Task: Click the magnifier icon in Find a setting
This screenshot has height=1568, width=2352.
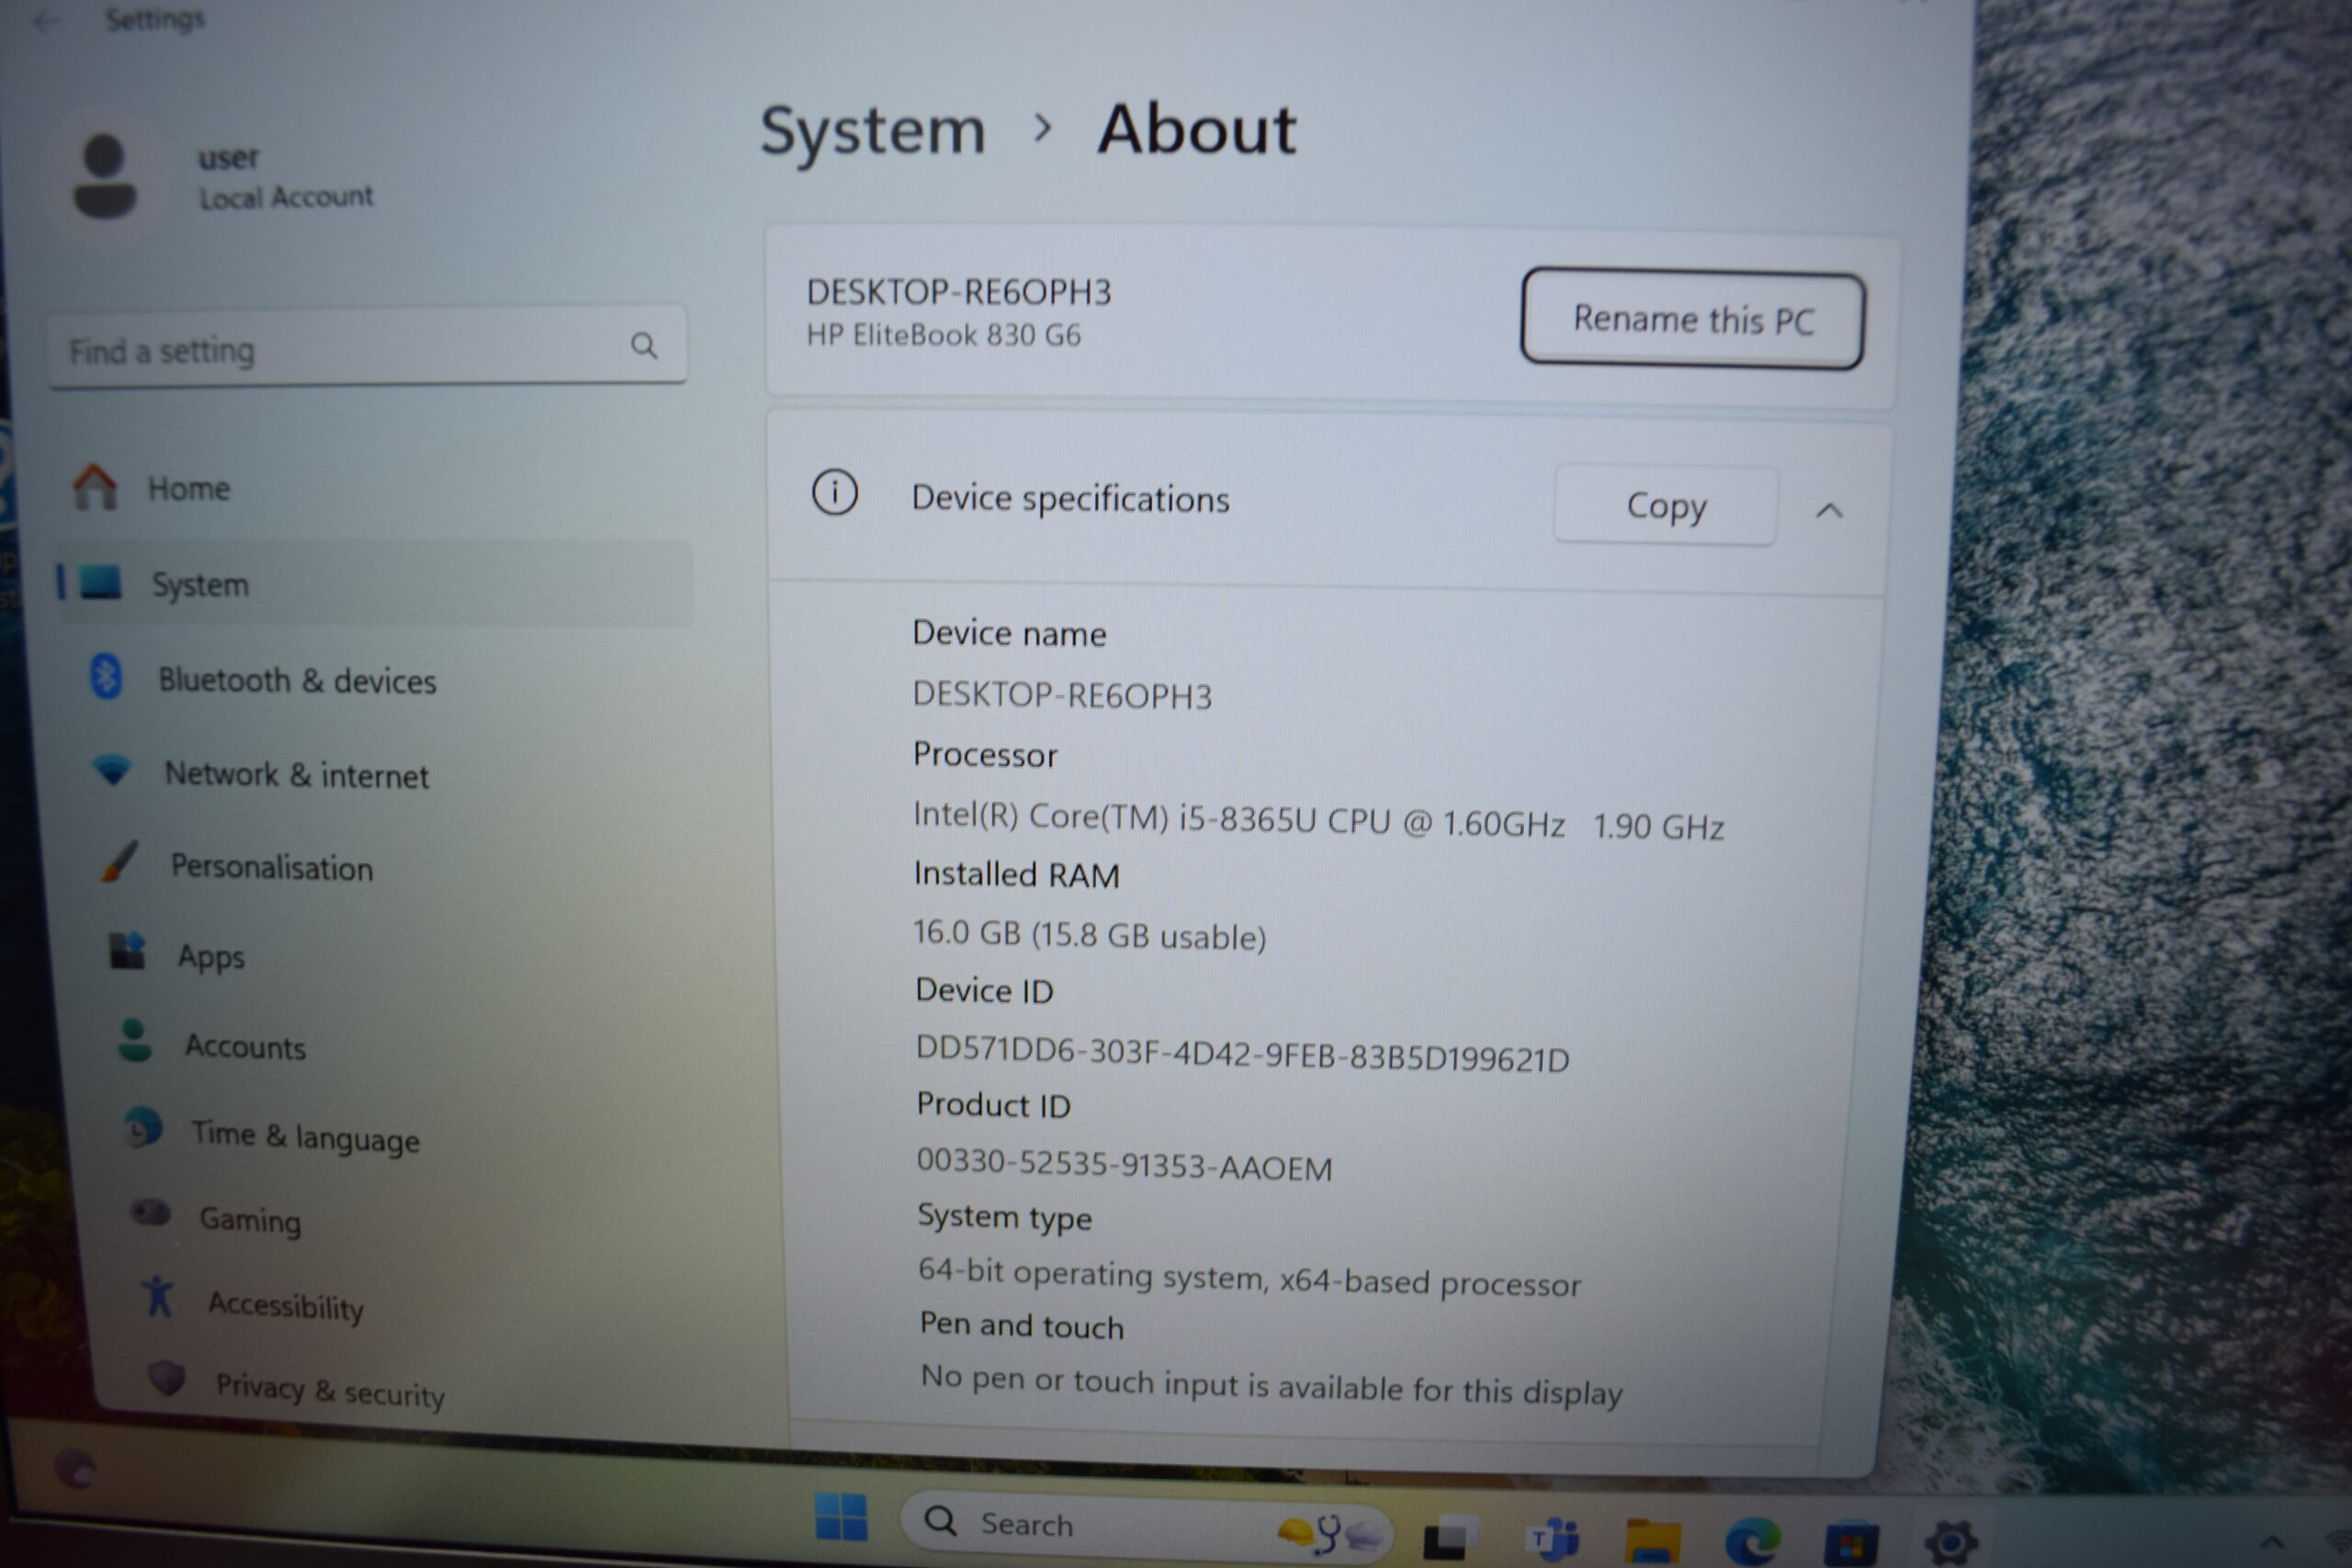Action: (x=644, y=346)
